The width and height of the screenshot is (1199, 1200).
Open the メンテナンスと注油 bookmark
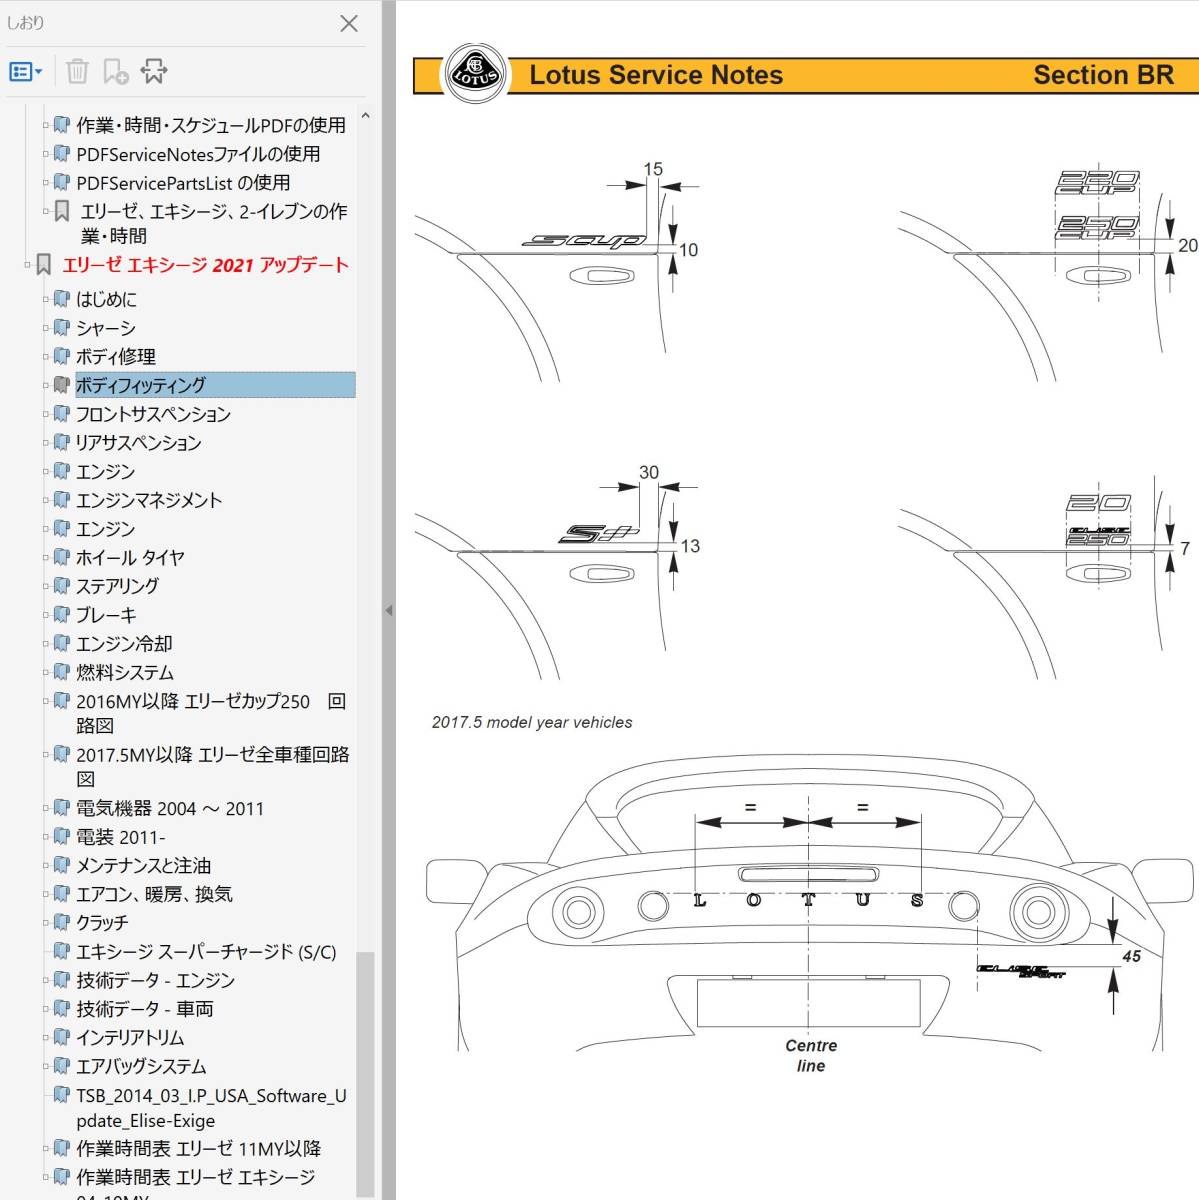coord(143,866)
